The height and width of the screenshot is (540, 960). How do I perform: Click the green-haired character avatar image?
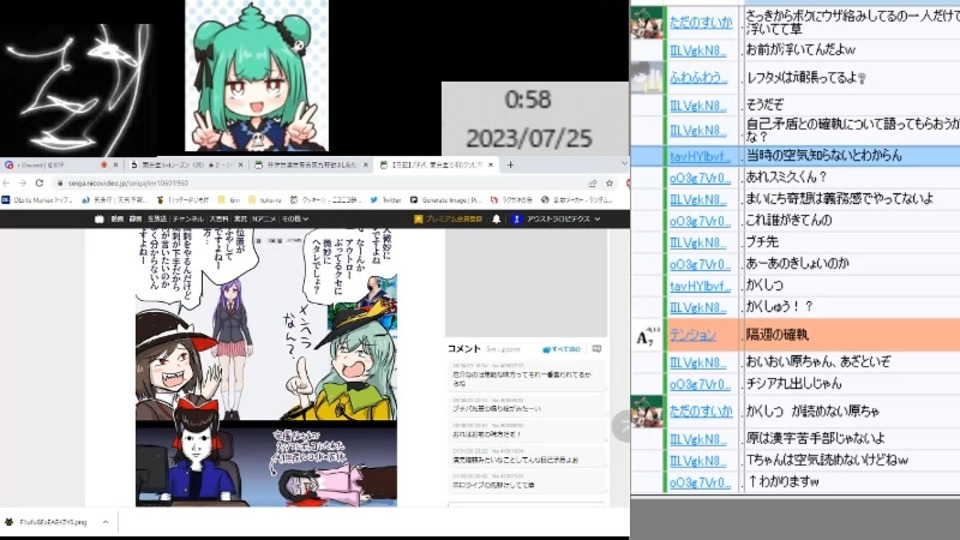(257, 76)
